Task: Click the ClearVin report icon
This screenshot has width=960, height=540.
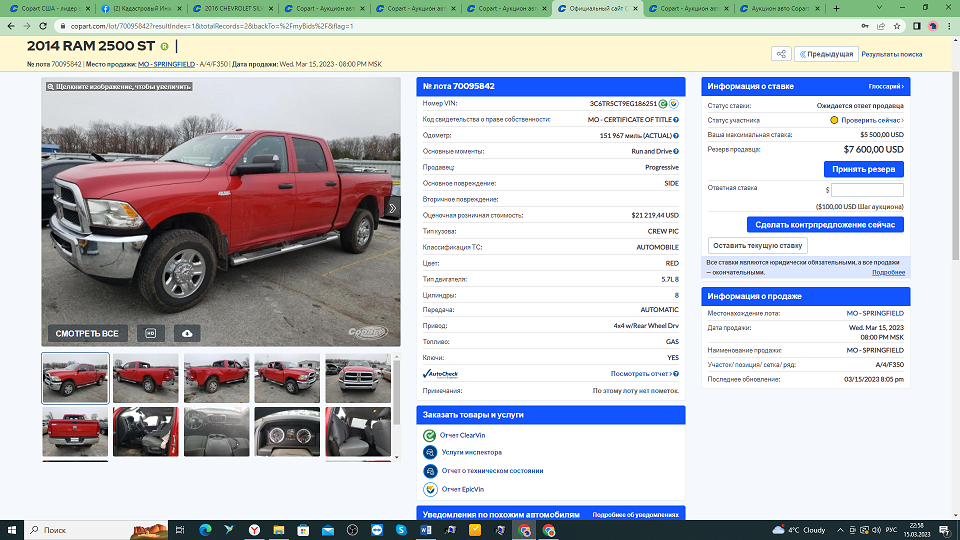Action: [x=430, y=435]
